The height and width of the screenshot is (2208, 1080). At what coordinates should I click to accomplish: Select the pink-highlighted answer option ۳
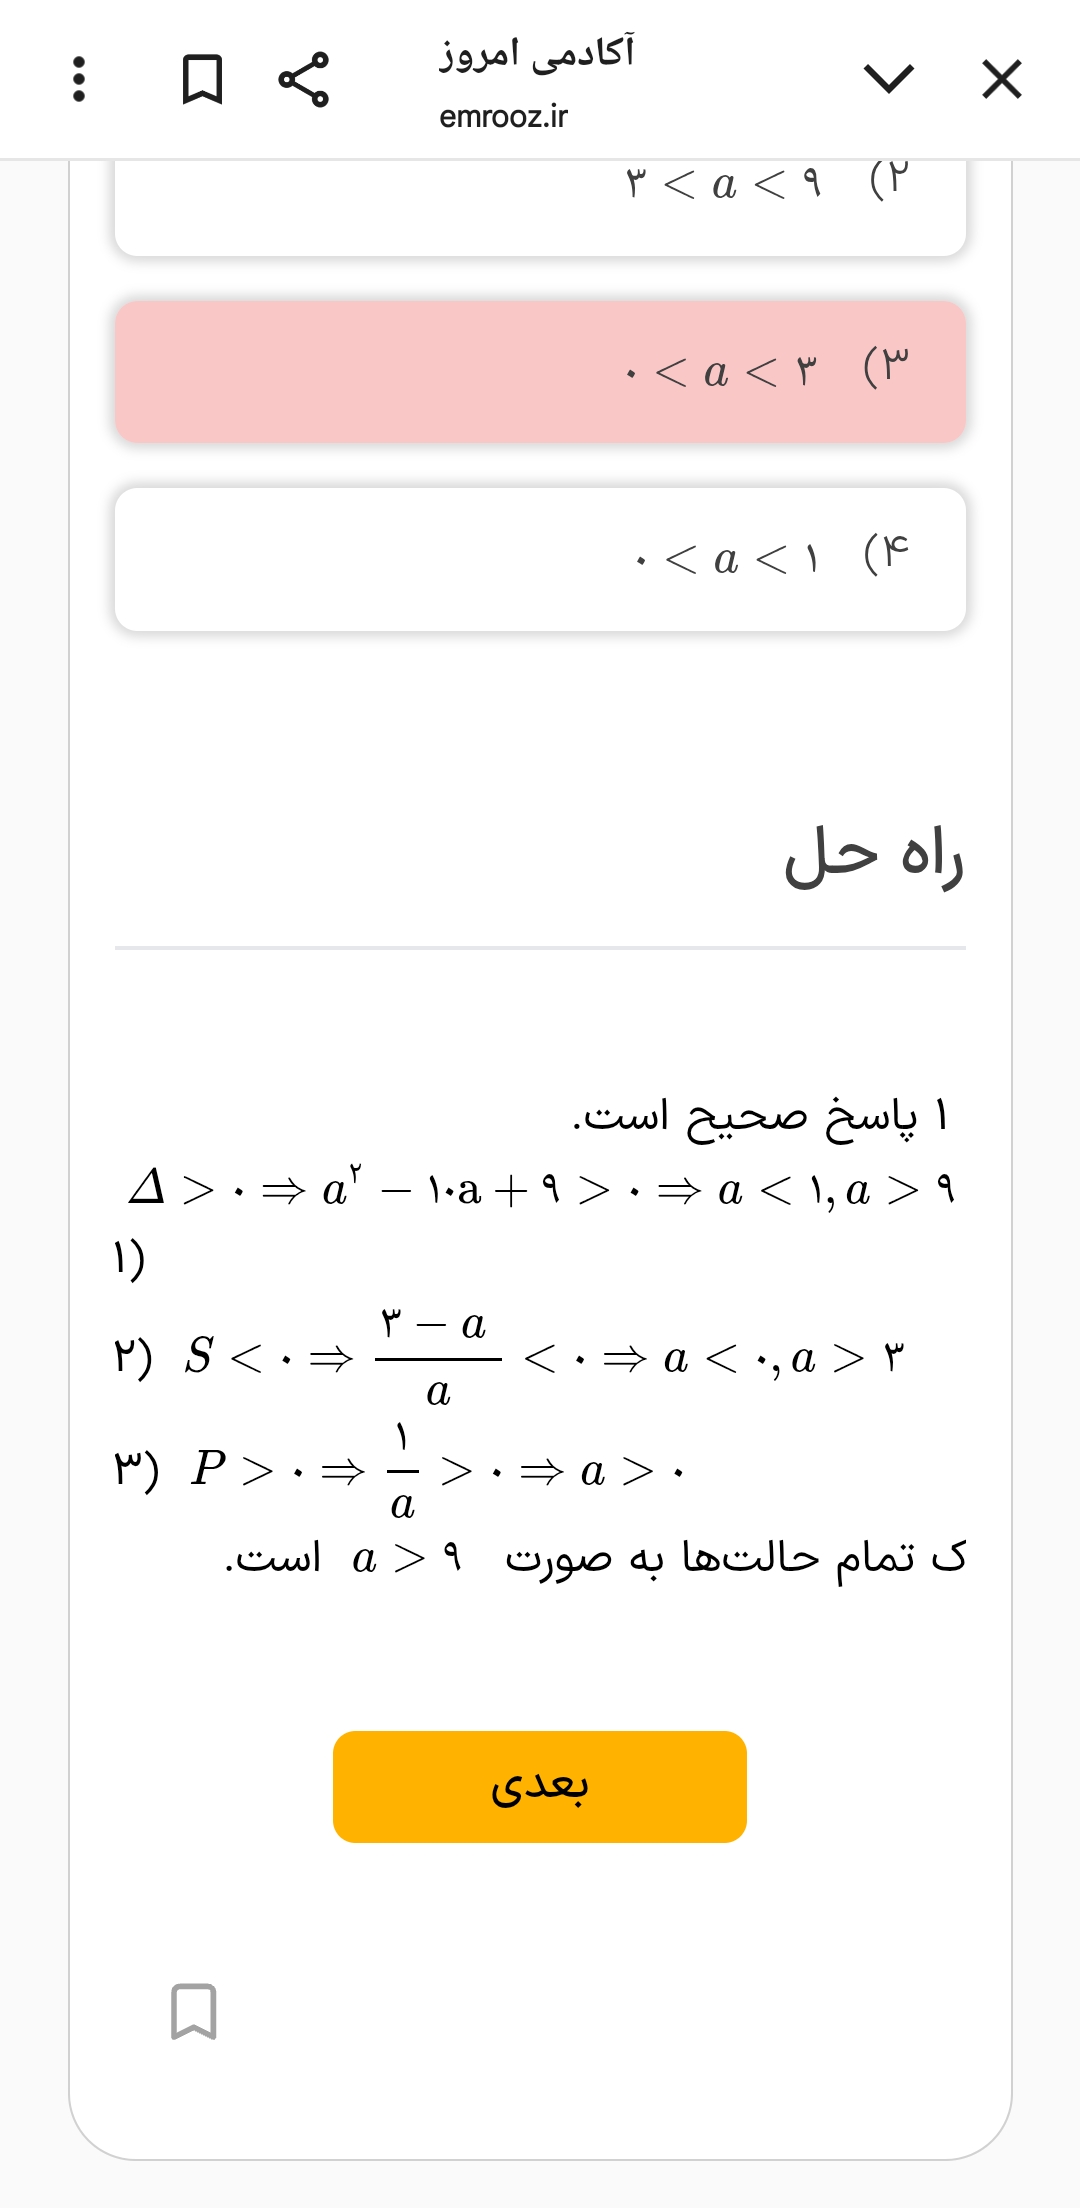540,371
